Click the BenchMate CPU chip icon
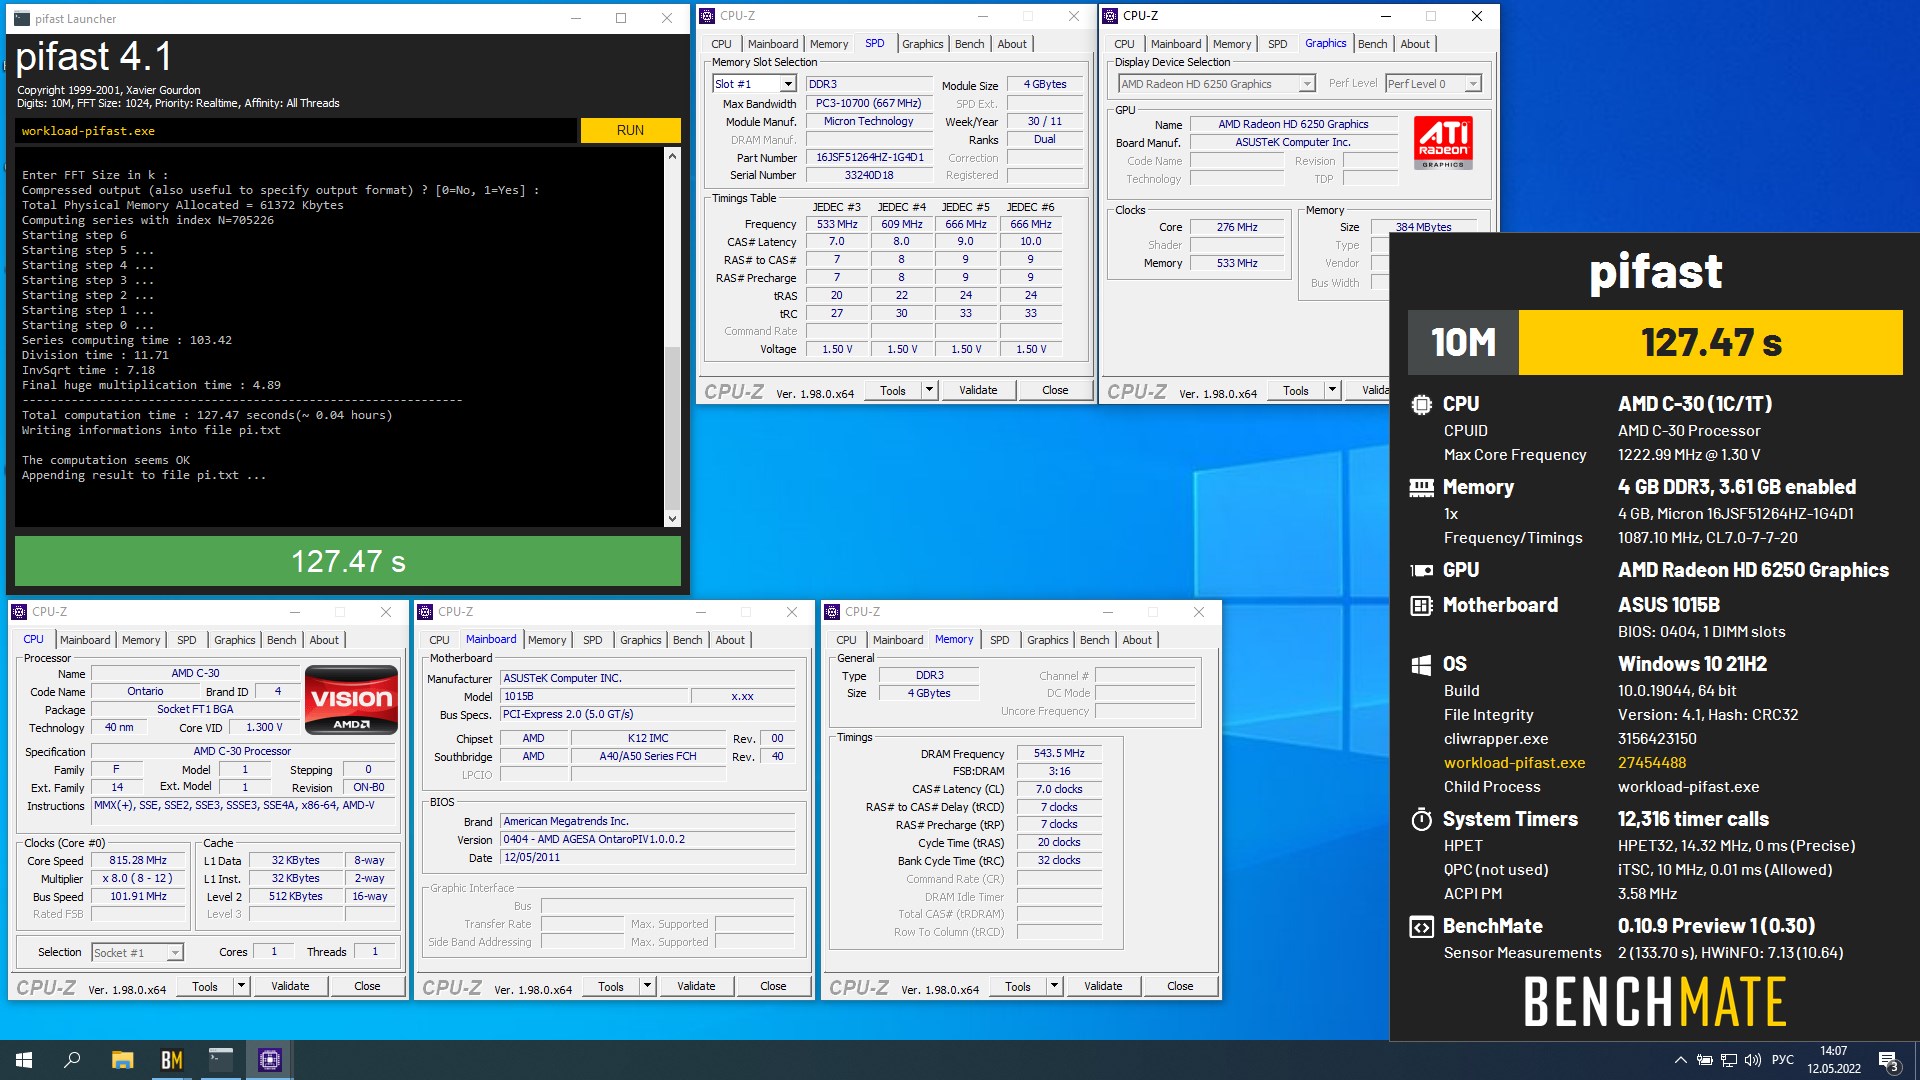Screen dimensions: 1920x1080 (1421, 404)
